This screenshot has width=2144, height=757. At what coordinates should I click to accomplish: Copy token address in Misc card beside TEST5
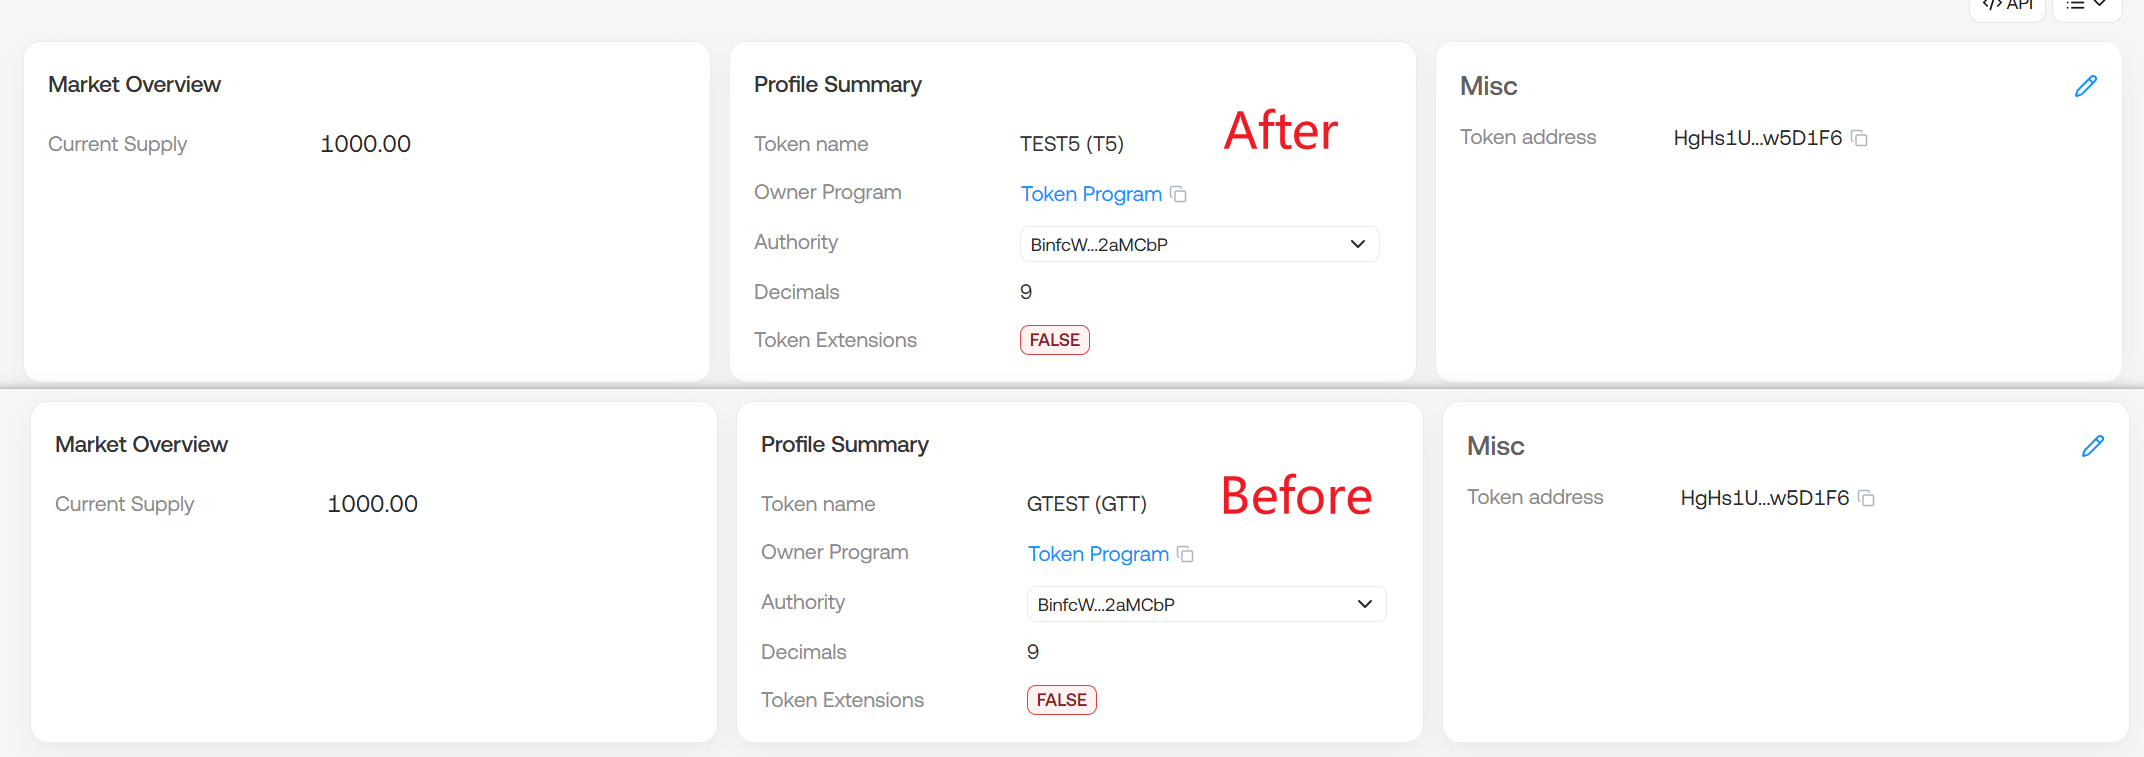[x=1859, y=138]
